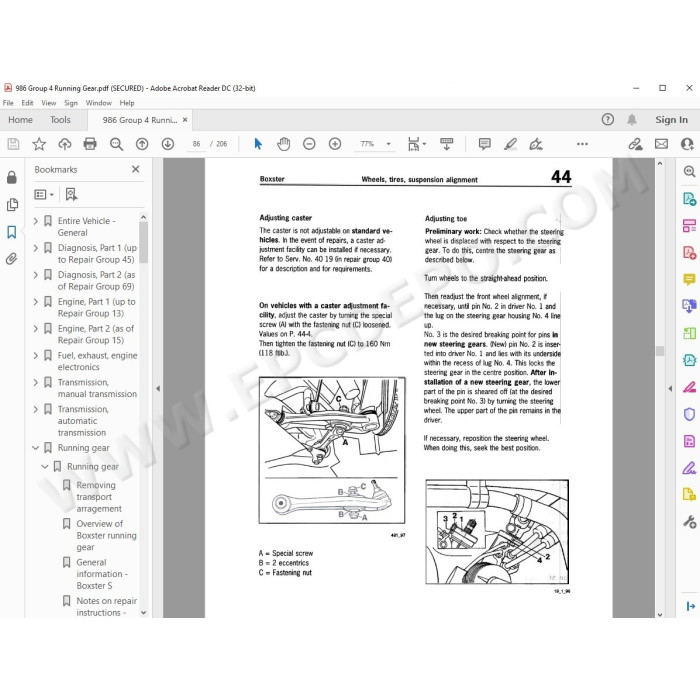Viewport: 700px width, 700px height.
Task: Open Overview of Boxster running gear bookmark
Action: [106, 535]
